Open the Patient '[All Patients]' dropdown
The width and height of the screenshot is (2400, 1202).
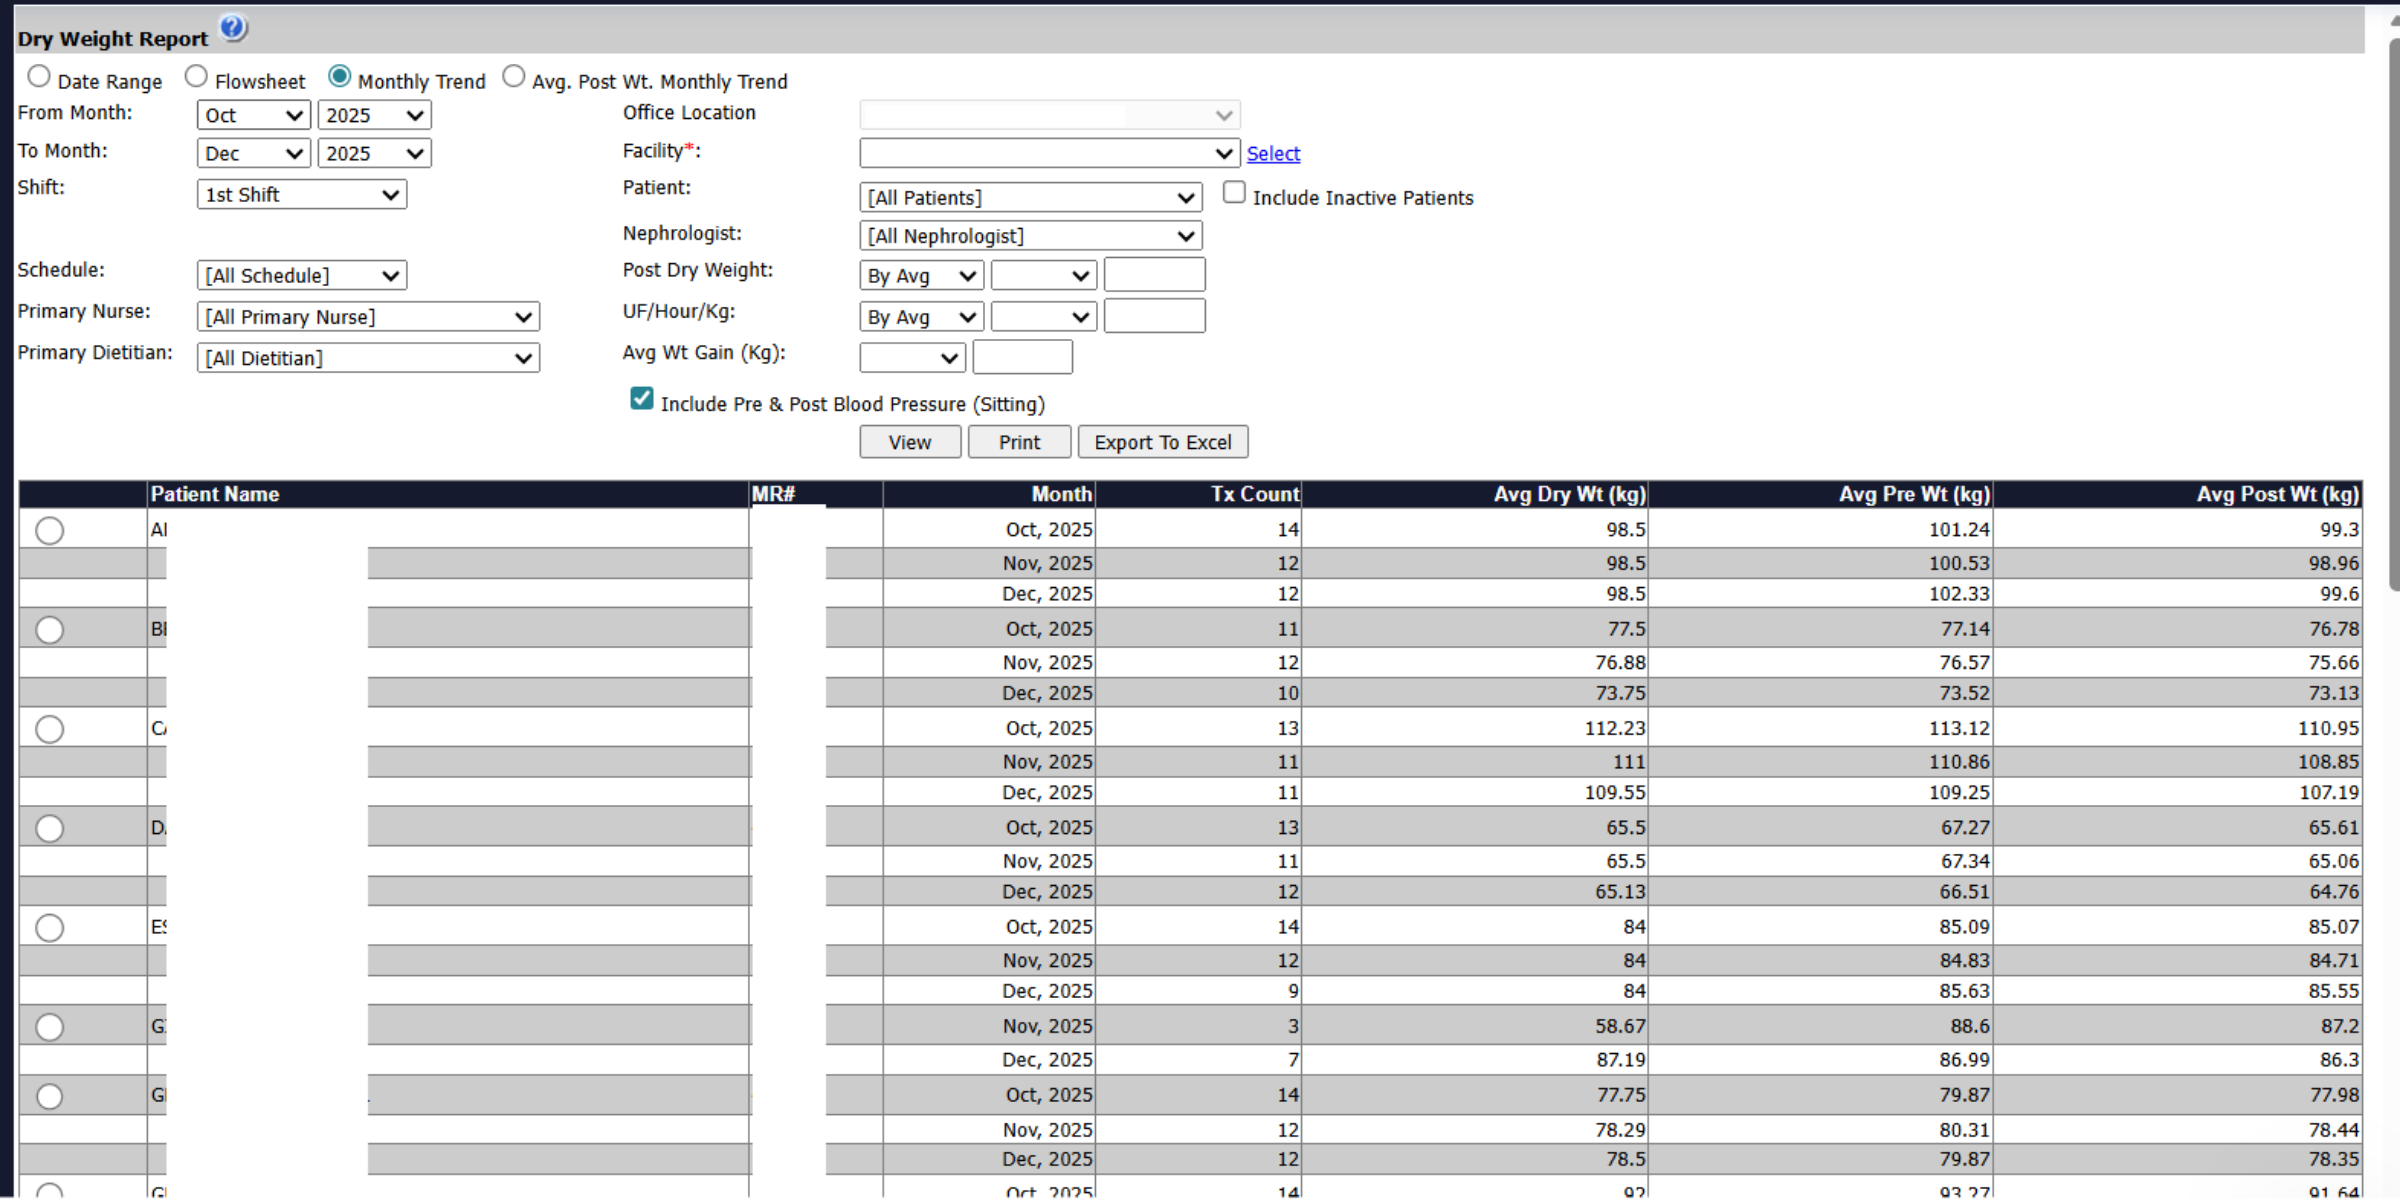point(1031,197)
